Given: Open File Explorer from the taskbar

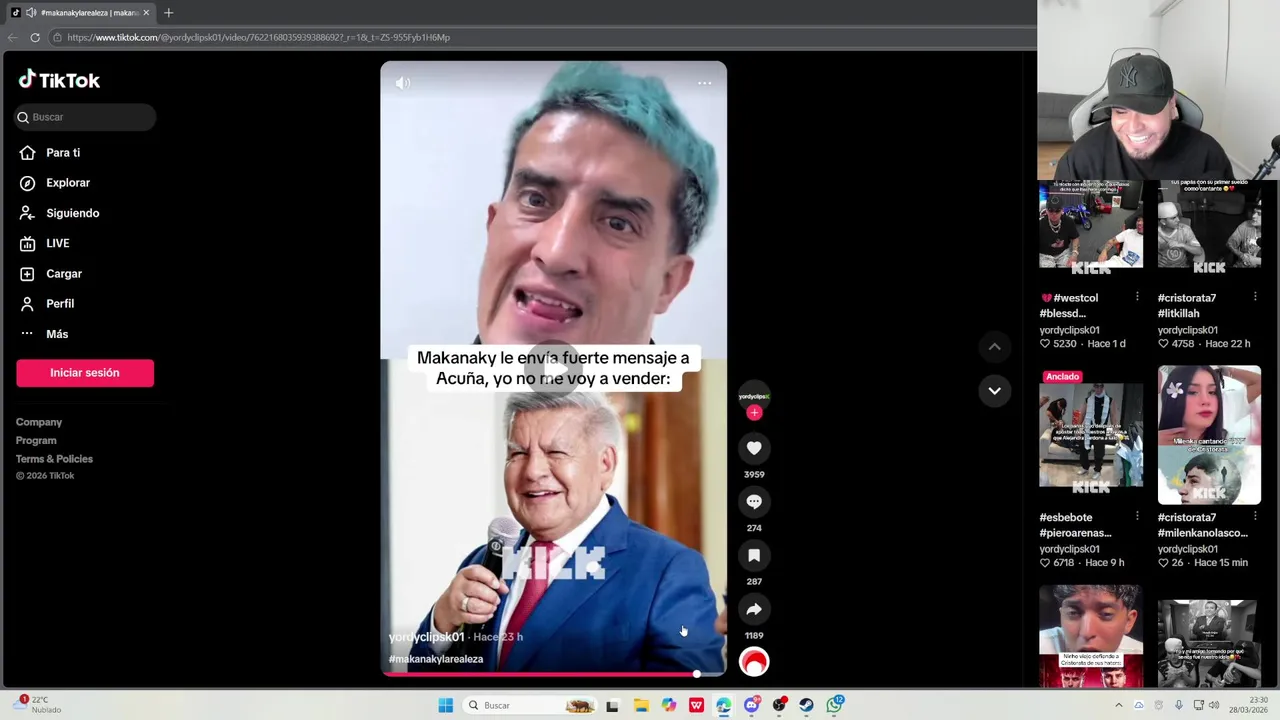Looking at the screenshot, I should coord(640,705).
